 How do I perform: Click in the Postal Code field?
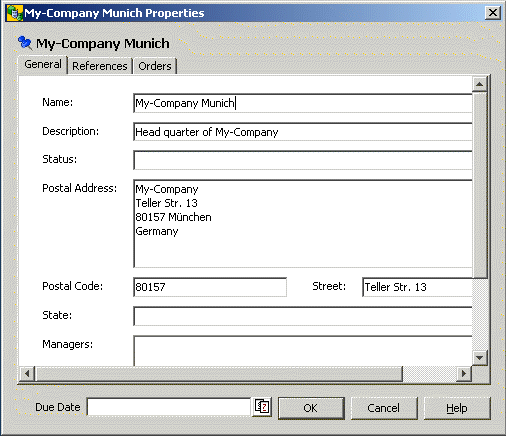(210, 287)
